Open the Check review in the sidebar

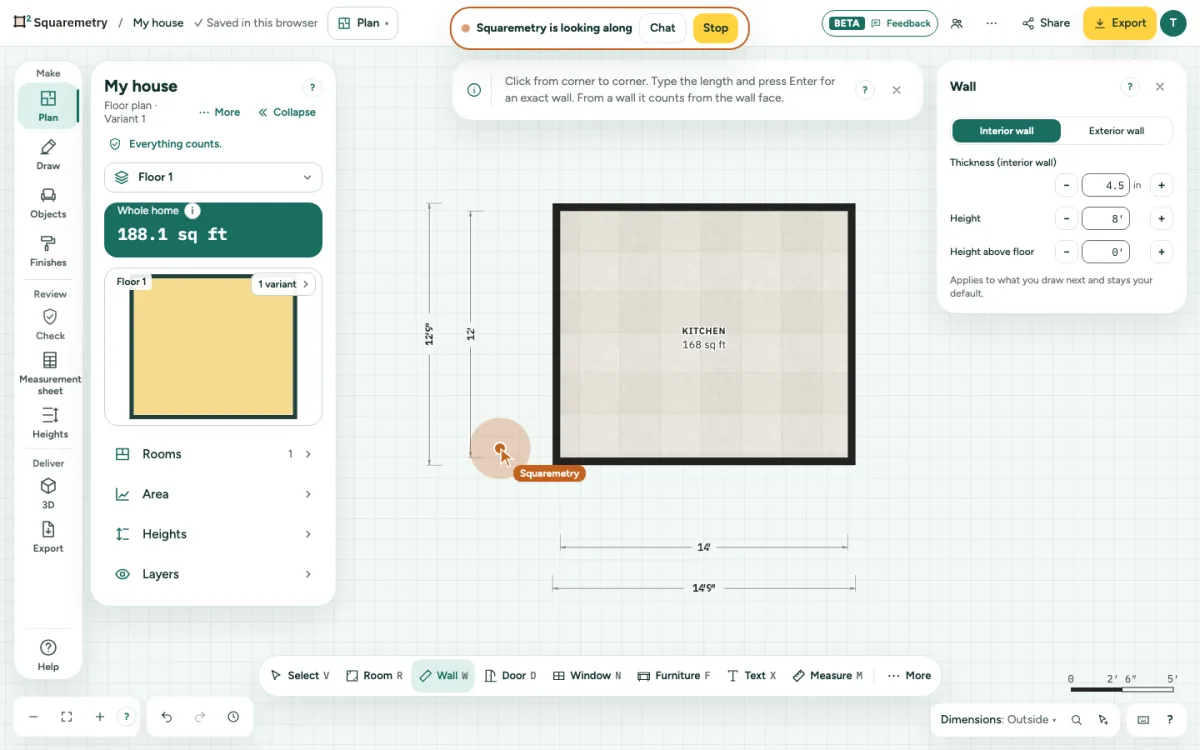pos(50,324)
